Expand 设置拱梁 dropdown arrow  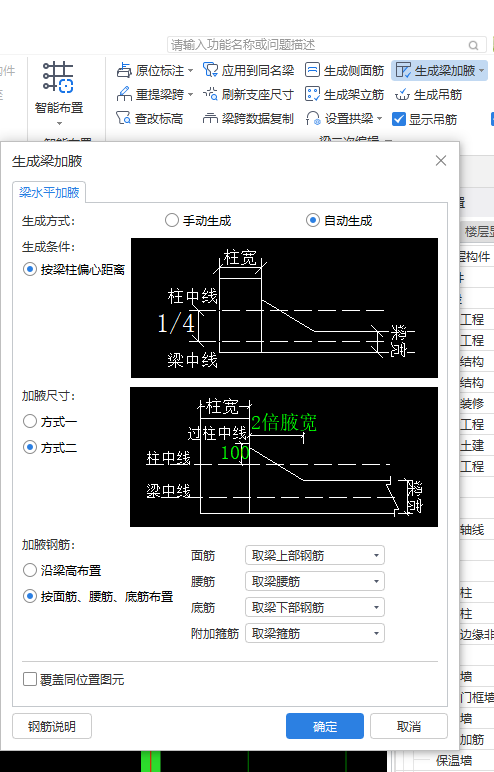[379, 119]
